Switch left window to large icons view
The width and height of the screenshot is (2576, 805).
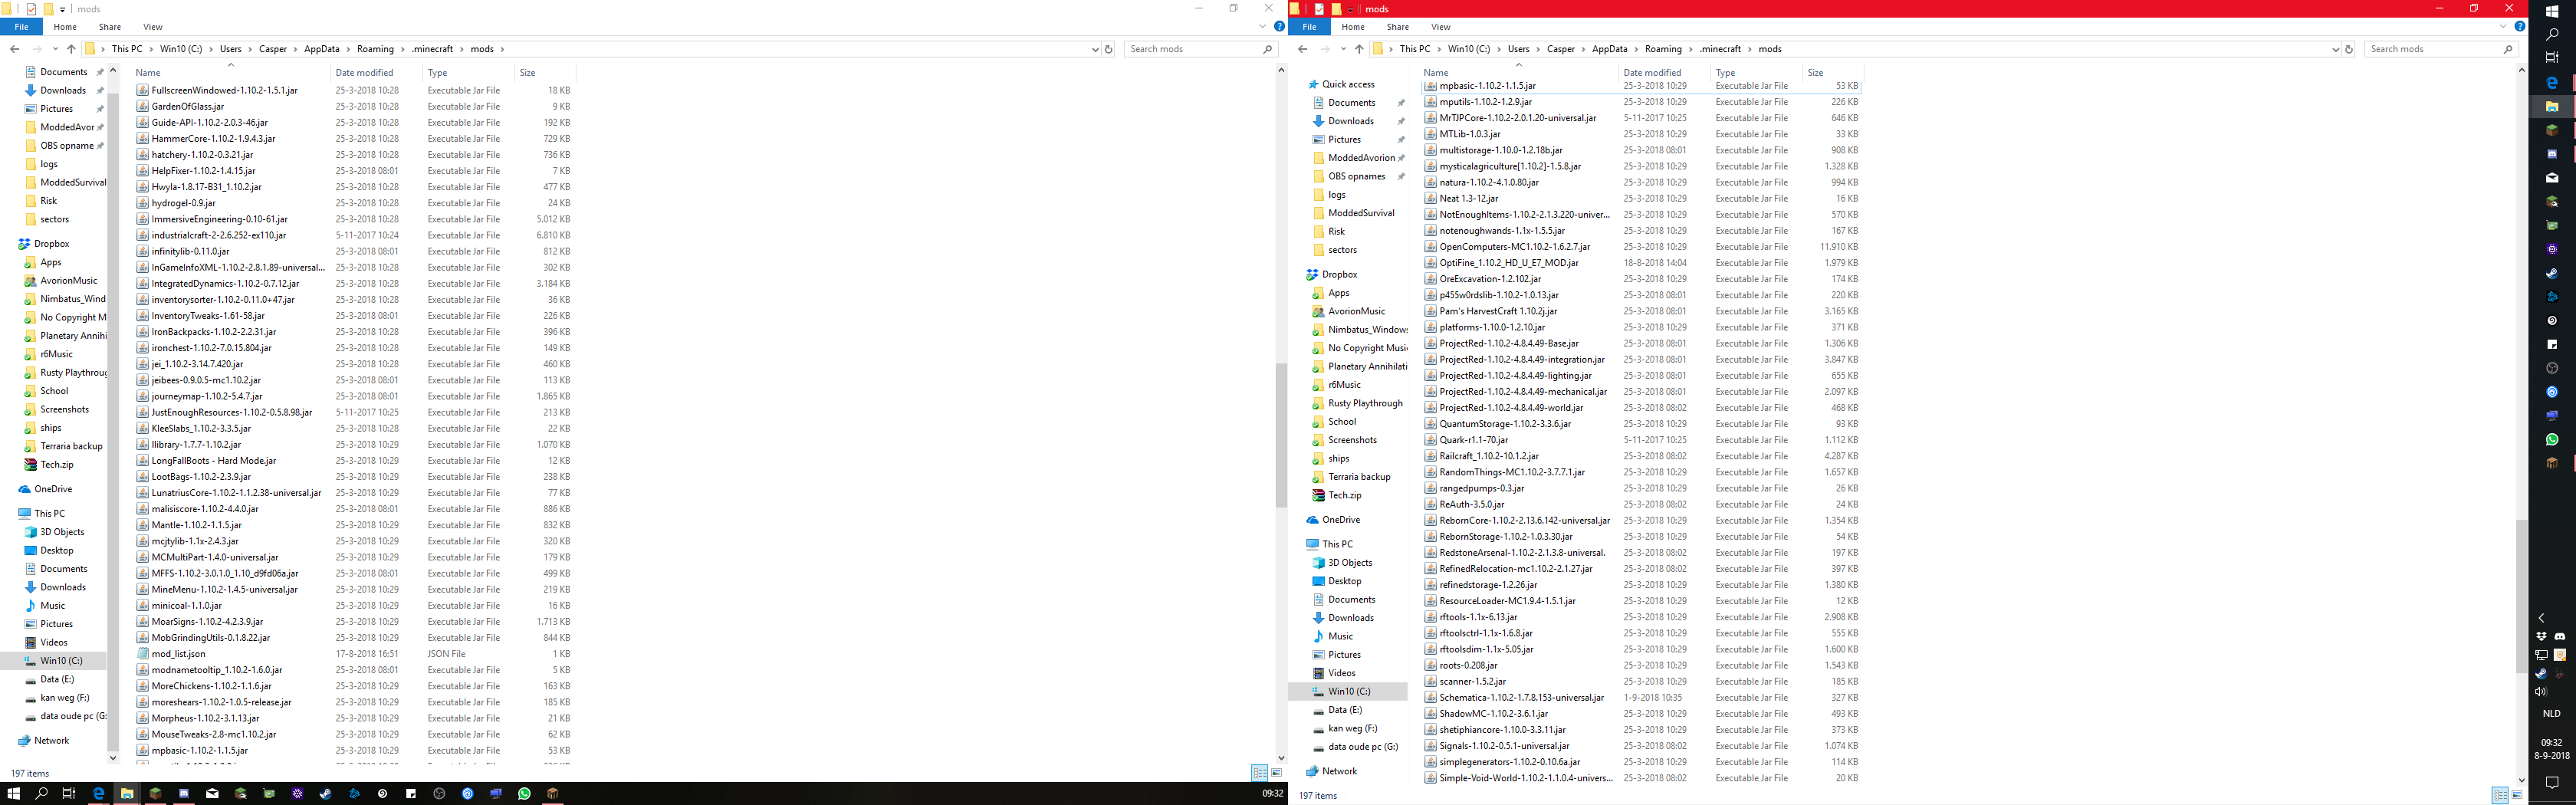tap(1276, 773)
